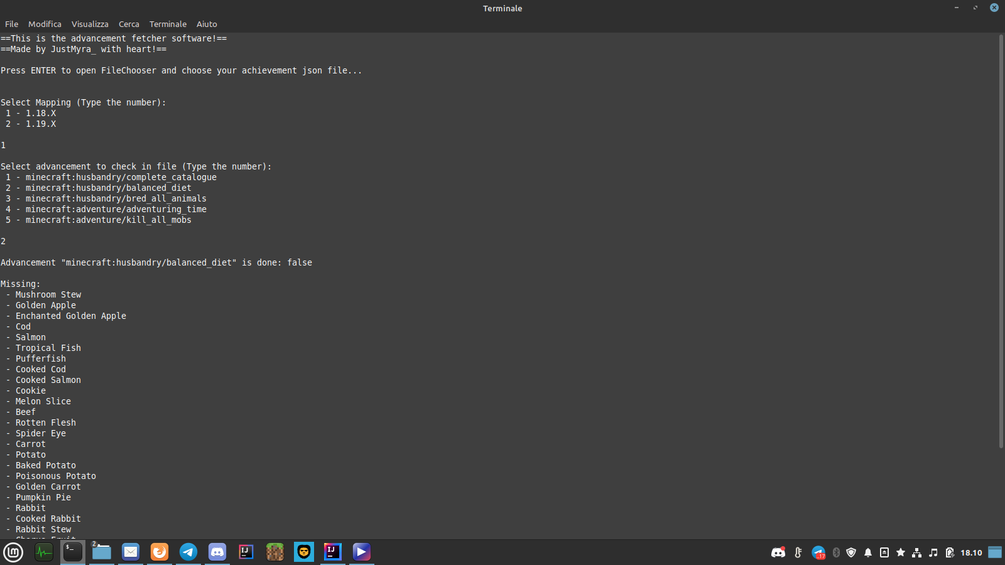Open the media player play-arrow icon
The image size is (1005, 565).
tap(361, 552)
